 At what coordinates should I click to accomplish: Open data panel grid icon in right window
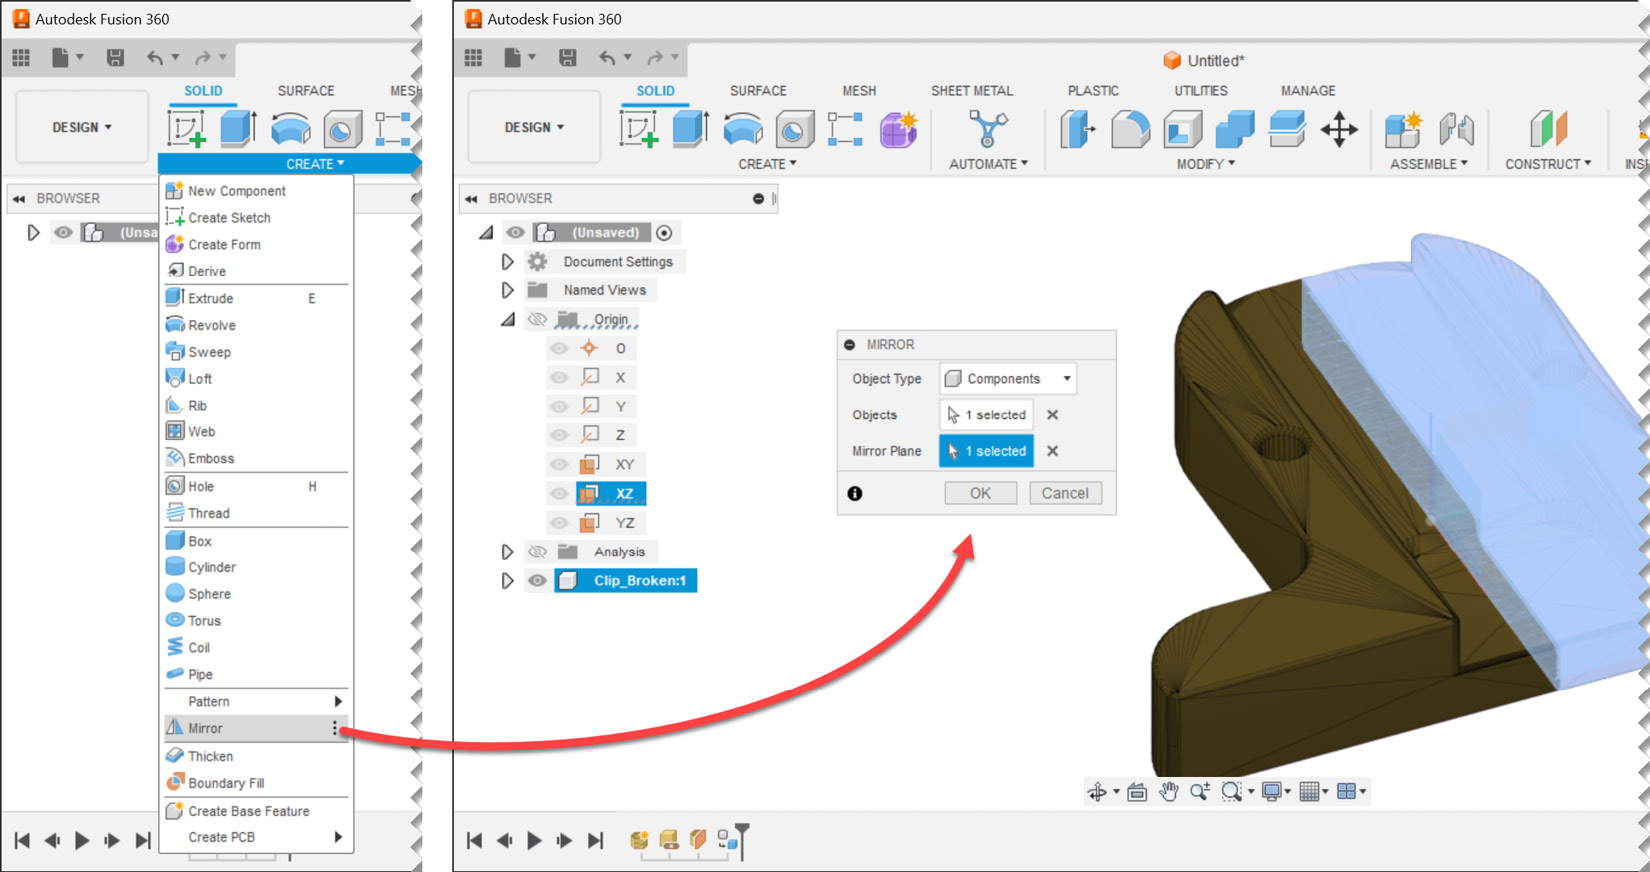pos(473,58)
